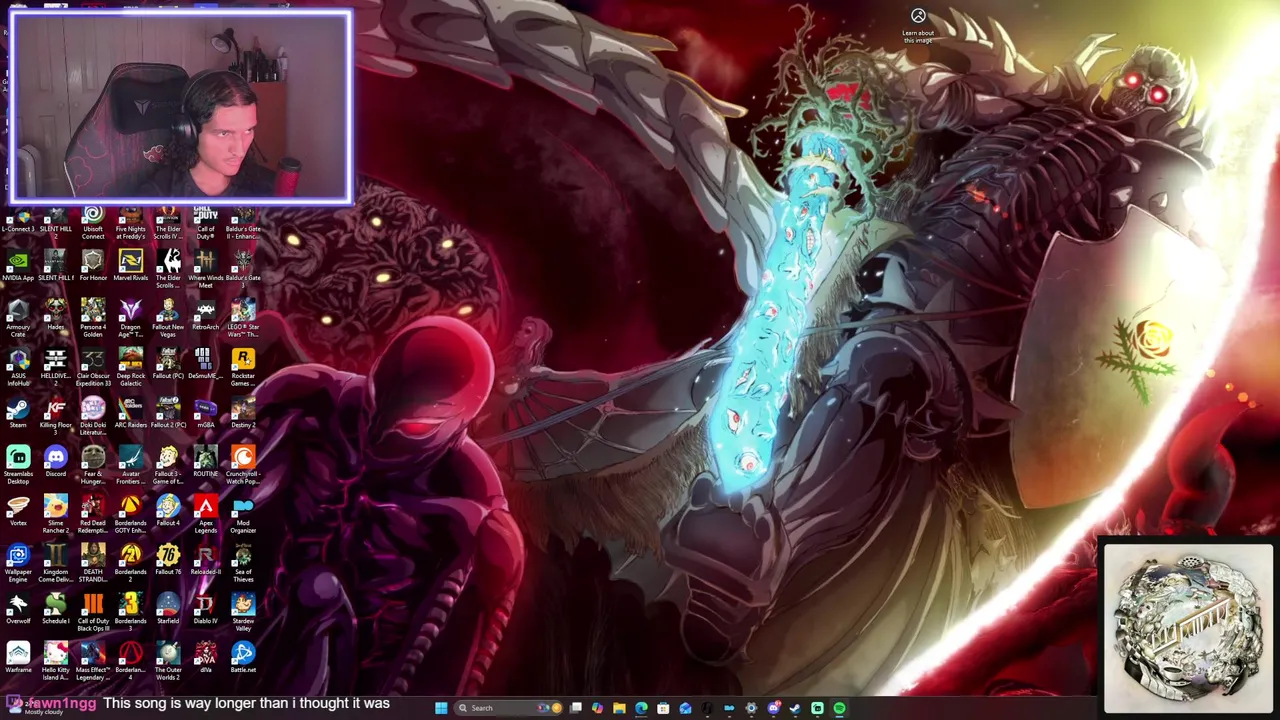Launch Streamlabs Desktop shortcut

click(x=18, y=466)
